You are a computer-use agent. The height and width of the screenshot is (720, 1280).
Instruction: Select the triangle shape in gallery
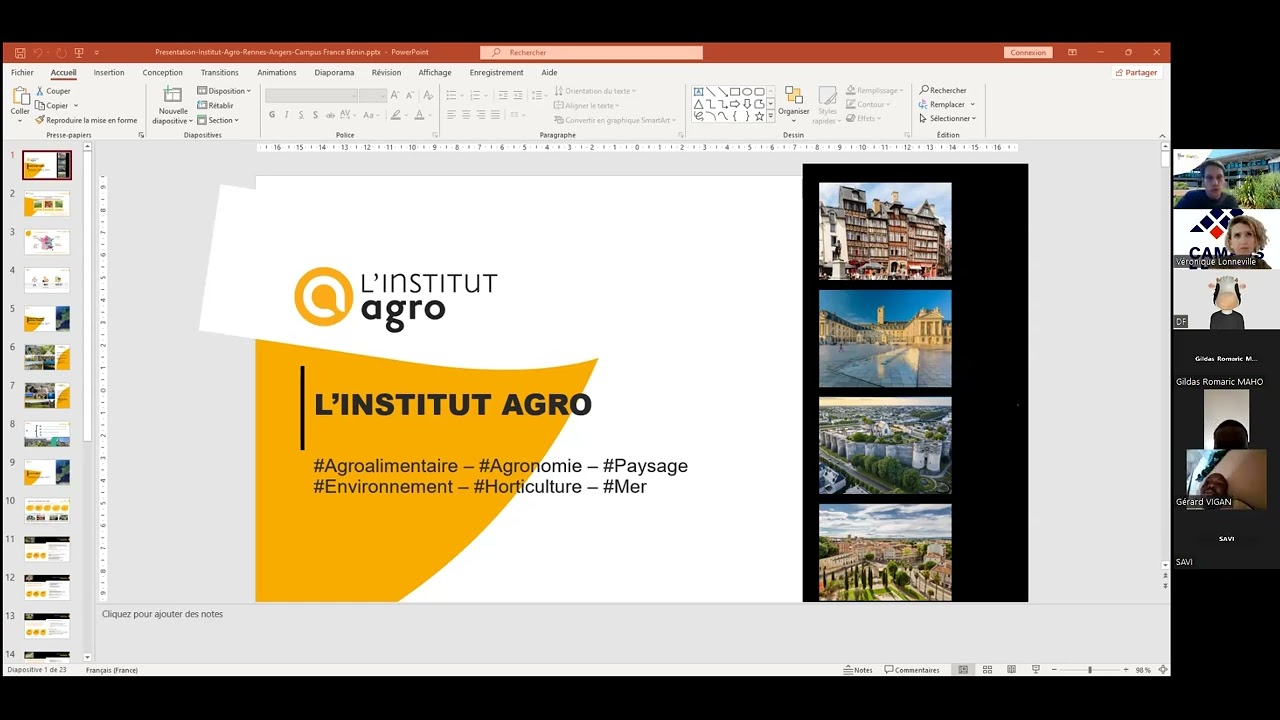699,104
